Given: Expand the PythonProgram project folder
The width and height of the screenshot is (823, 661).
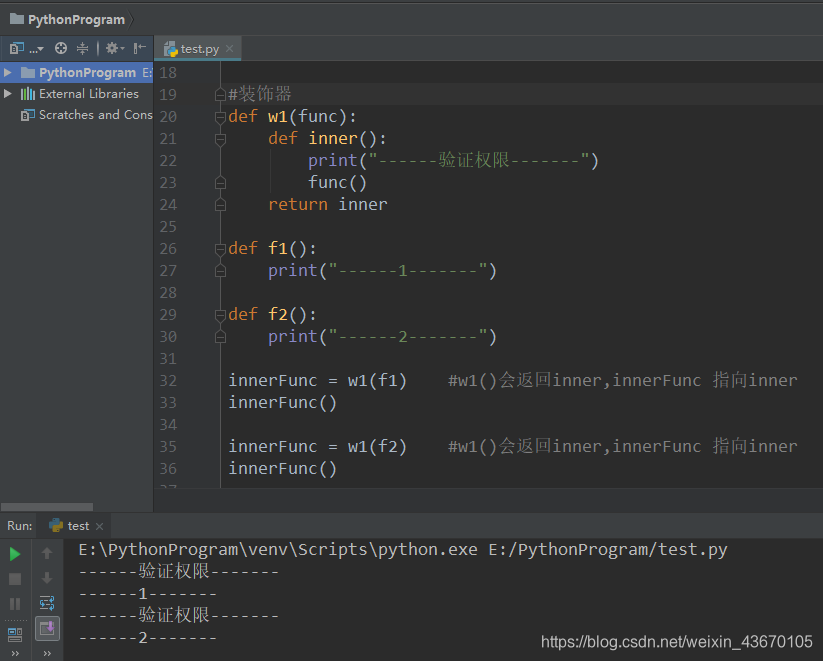Looking at the screenshot, I should [x=7, y=72].
